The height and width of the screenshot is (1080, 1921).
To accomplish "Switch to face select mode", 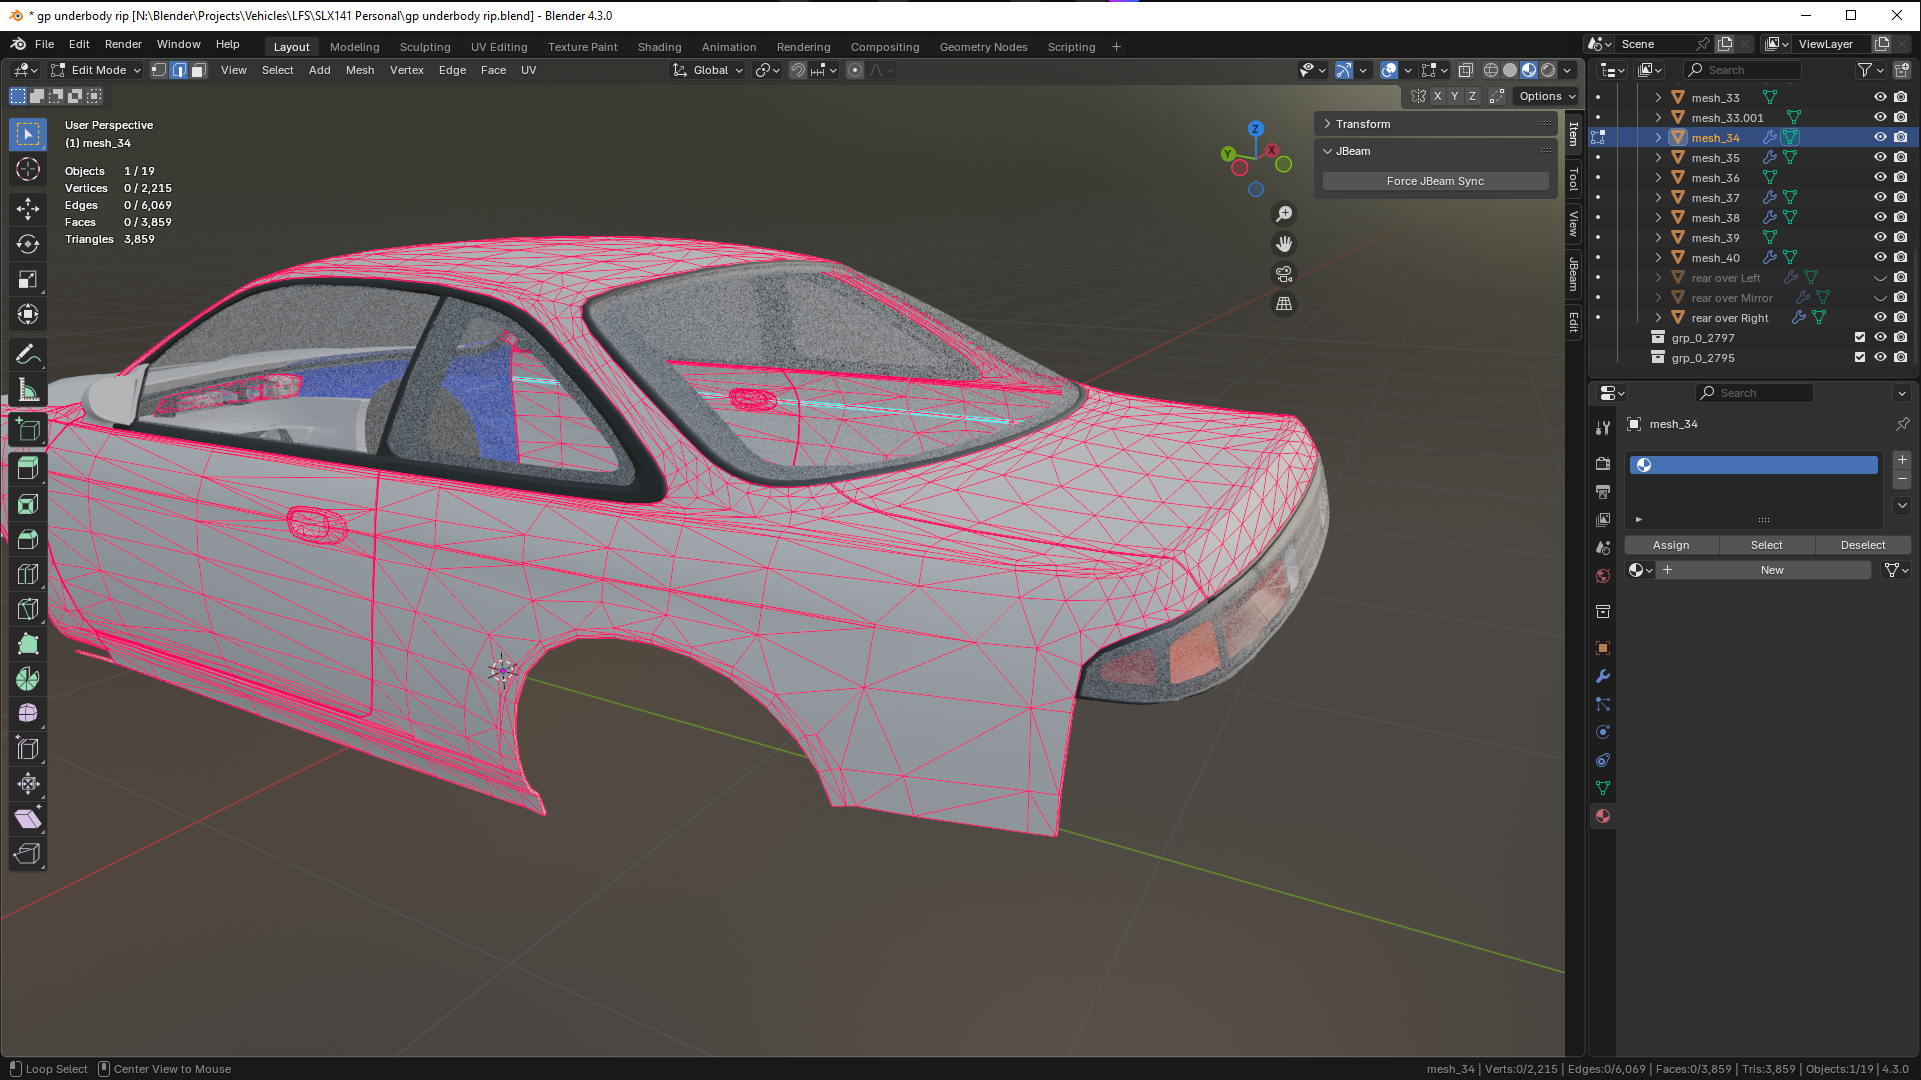I will point(199,70).
